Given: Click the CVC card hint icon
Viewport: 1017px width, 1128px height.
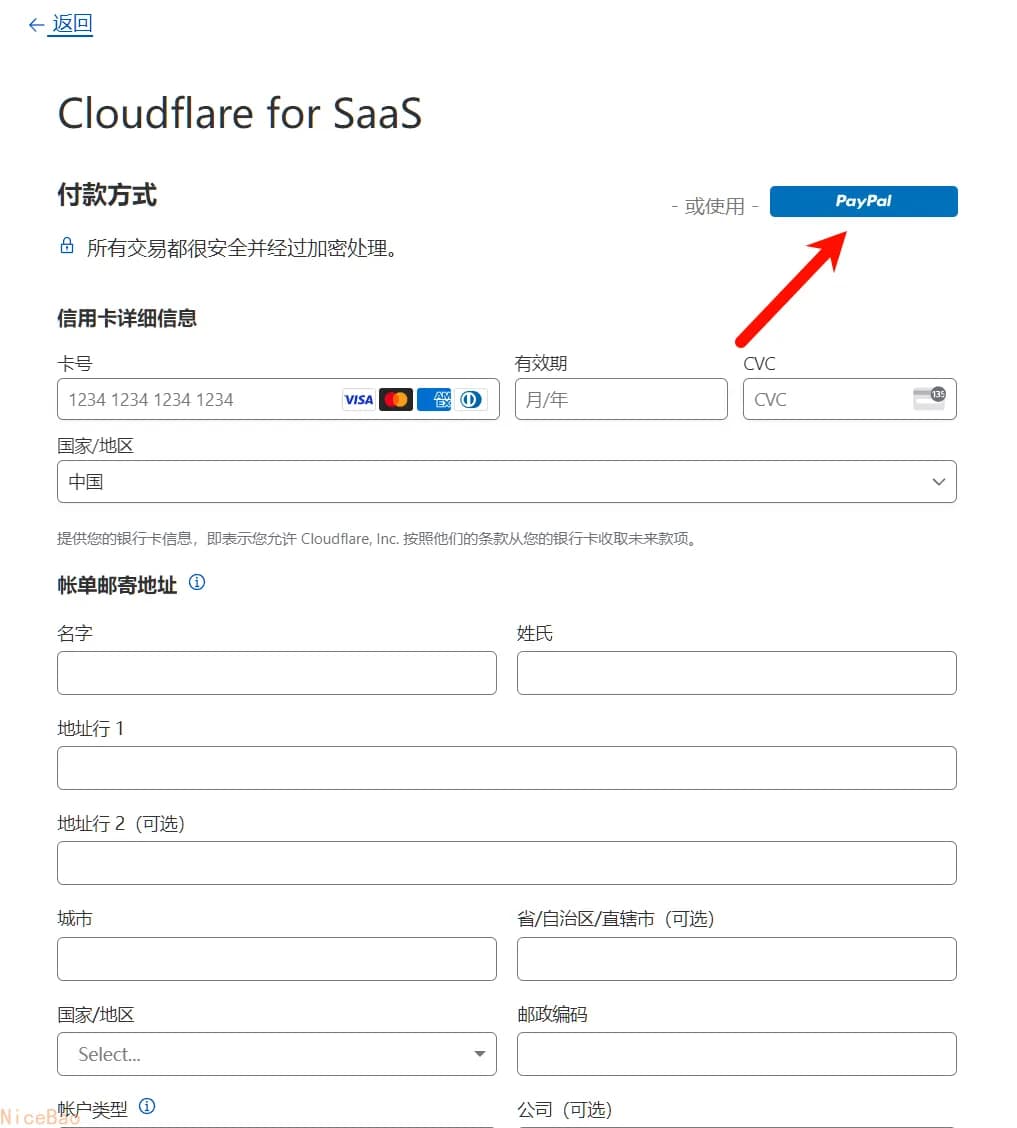Looking at the screenshot, I should pos(929,398).
